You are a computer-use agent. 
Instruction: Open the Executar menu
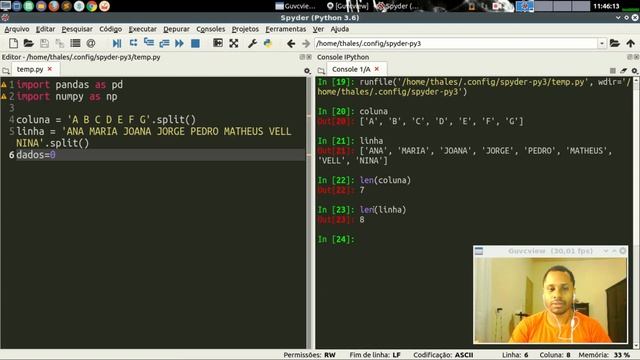tap(142, 29)
